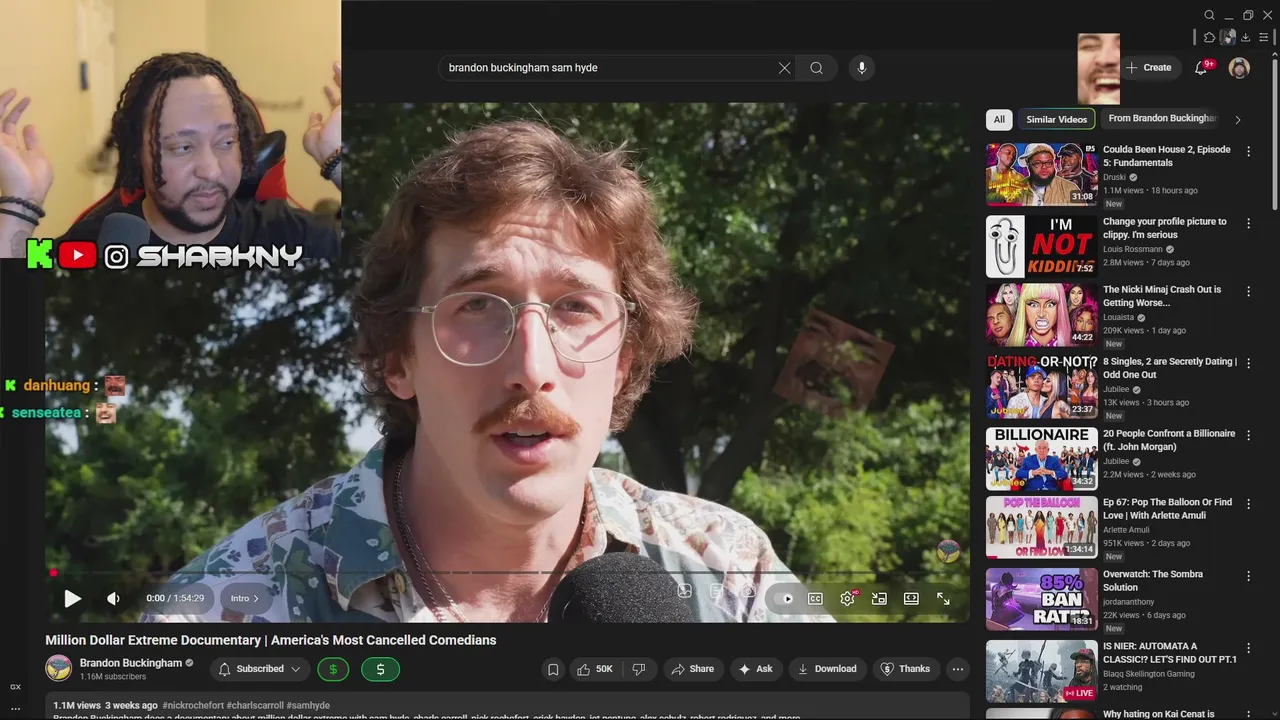This screenshot has height=720, width=1280.
Task: Select From Brandon Buckingham chip
Action: (x=1162, y=118)
